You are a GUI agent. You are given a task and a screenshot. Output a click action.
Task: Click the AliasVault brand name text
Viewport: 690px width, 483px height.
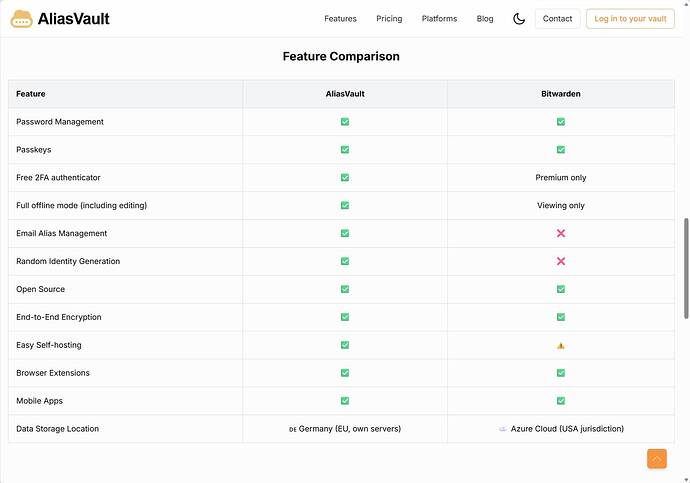tap(73, 19)
